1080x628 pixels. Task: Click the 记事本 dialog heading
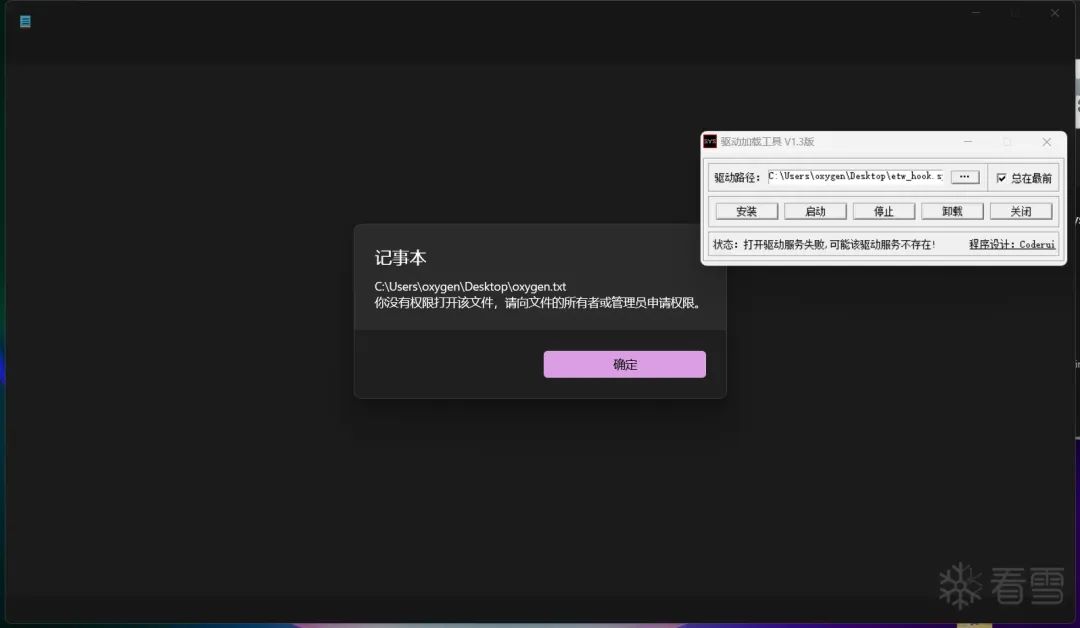click(400, 257)
